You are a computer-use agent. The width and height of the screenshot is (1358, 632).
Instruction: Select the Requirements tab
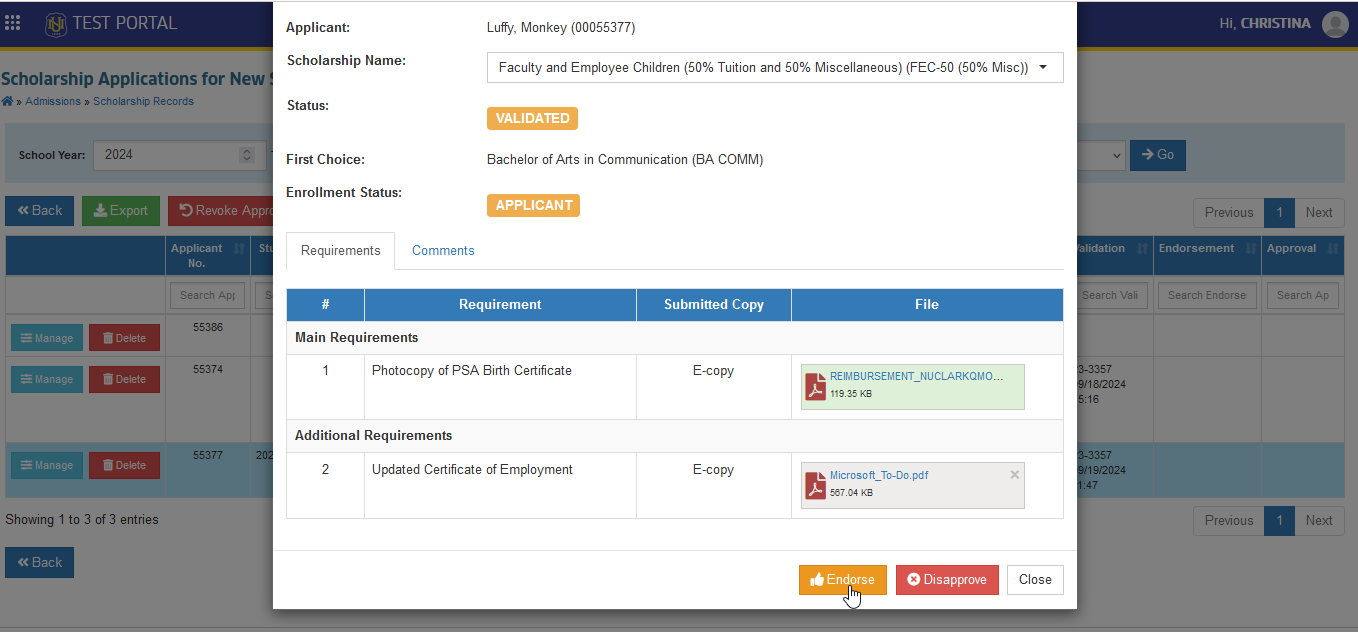click(x=340, y=251)
